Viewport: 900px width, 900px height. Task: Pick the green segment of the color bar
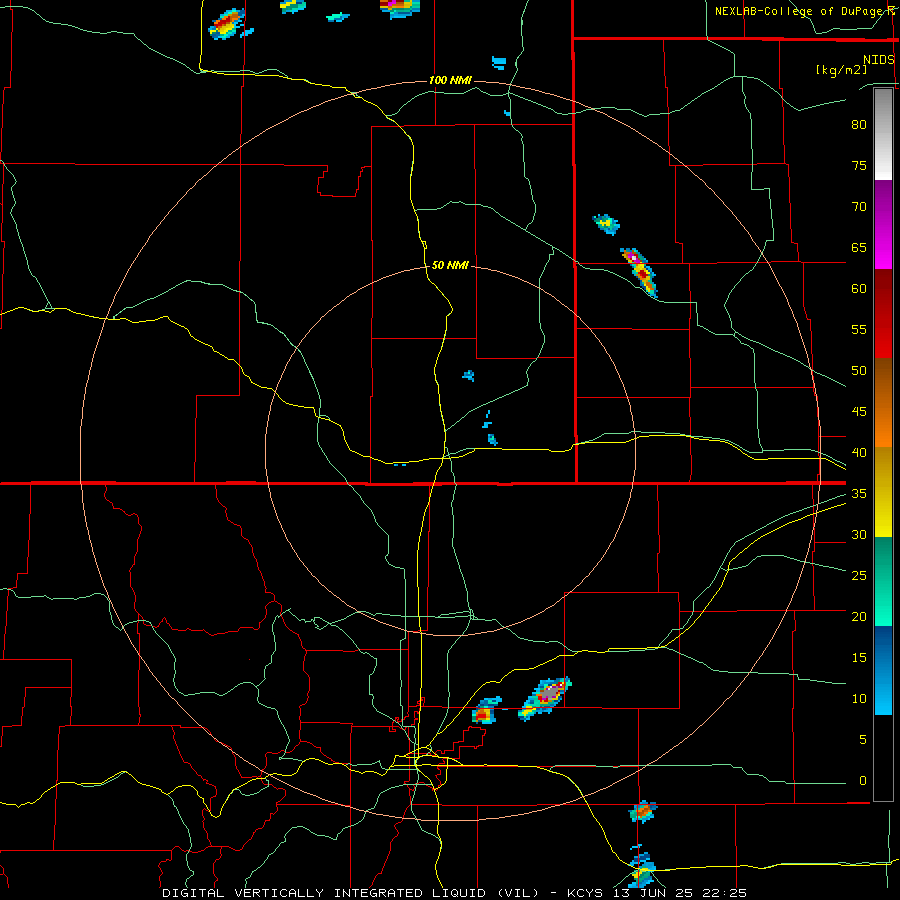tap(883, 581)
